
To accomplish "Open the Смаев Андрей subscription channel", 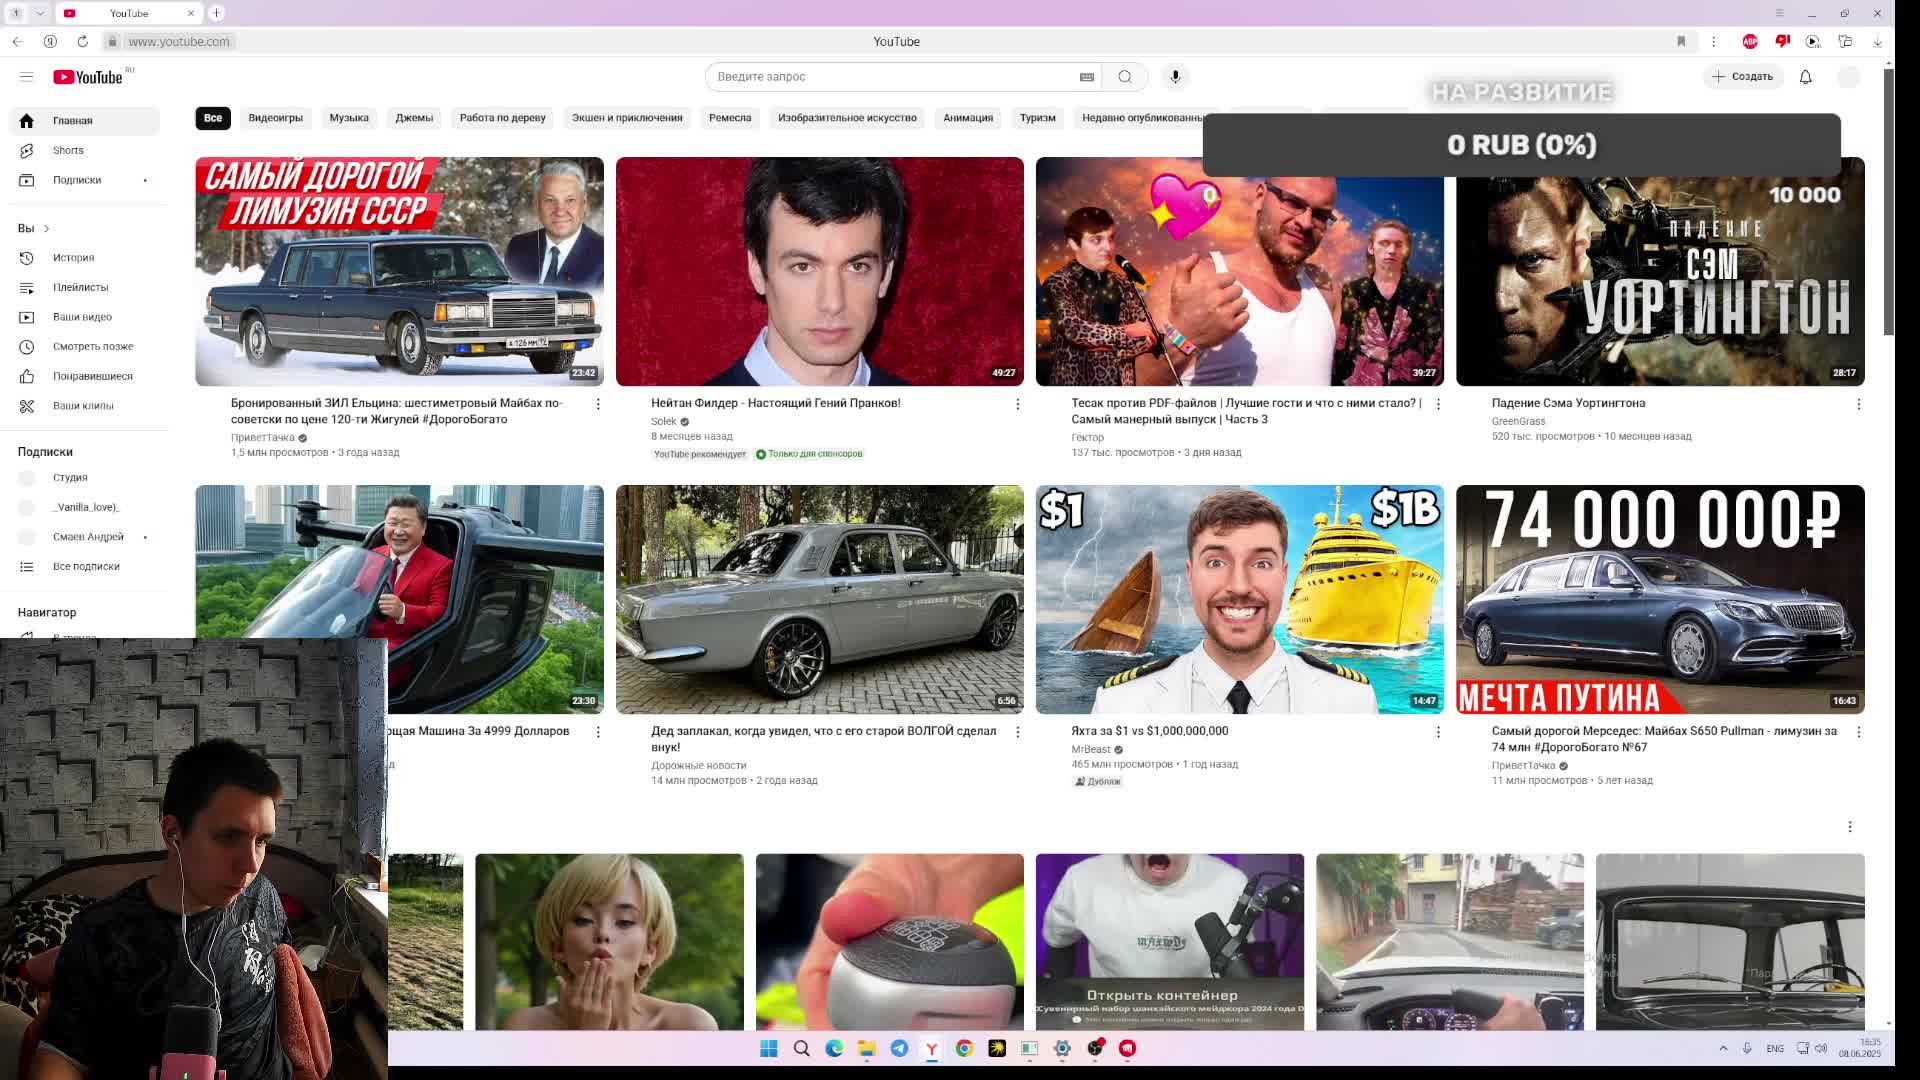I will tap(85, 537).
